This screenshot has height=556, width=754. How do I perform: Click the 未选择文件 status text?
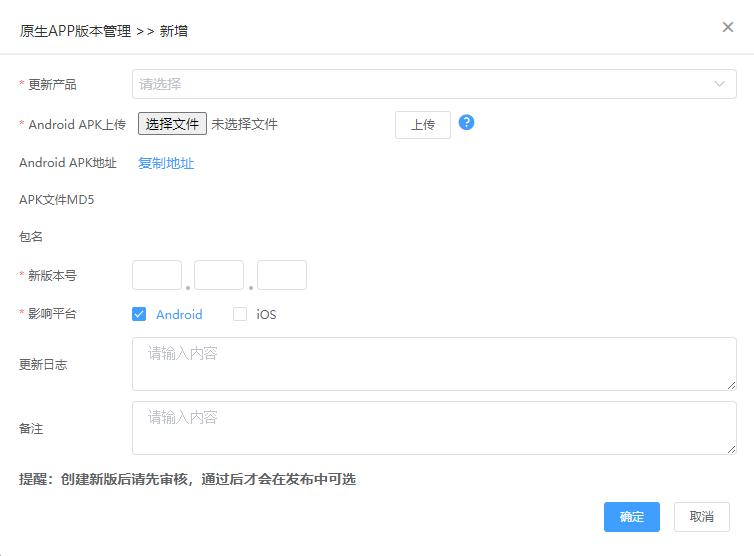point(244,124)
